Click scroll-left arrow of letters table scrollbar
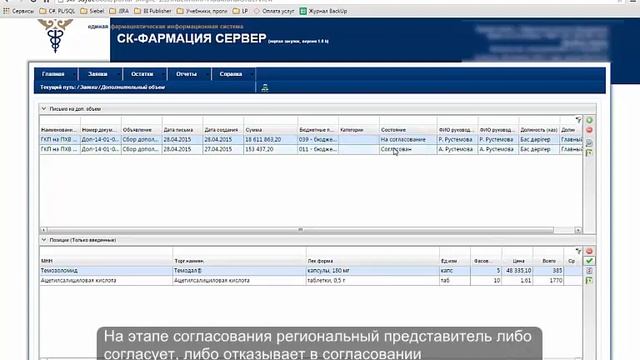The height and width of the screenshot is (360, 640). tap(44, 230)
